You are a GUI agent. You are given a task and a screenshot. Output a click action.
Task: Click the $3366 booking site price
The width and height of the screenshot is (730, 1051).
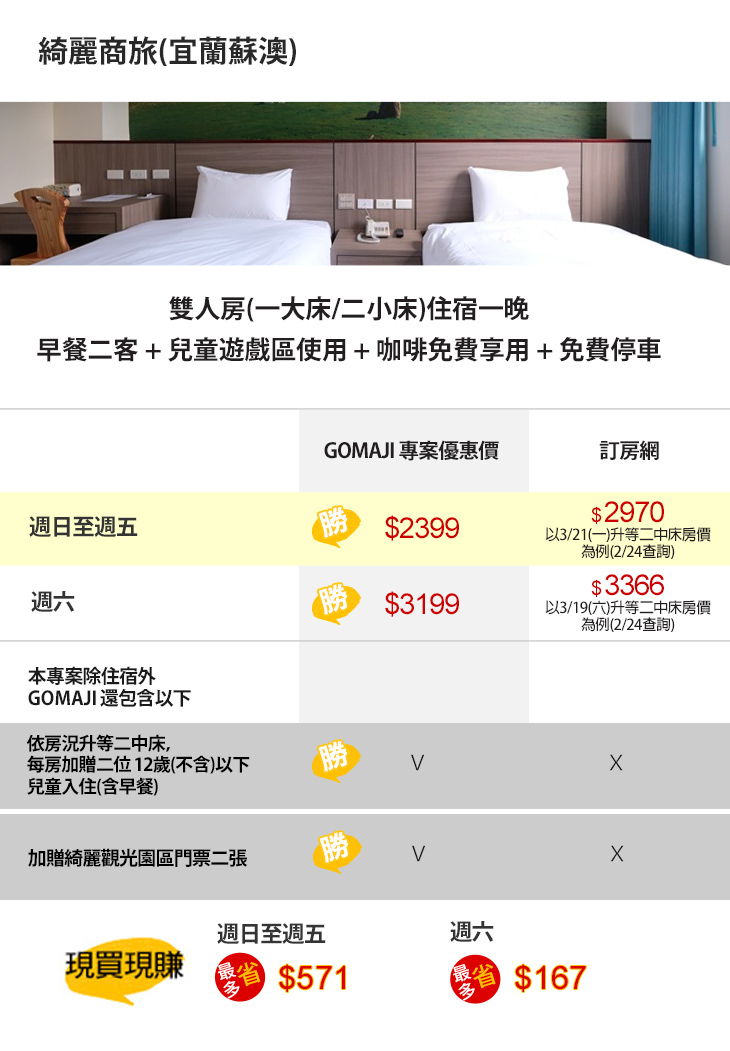[x=628, y=586]
